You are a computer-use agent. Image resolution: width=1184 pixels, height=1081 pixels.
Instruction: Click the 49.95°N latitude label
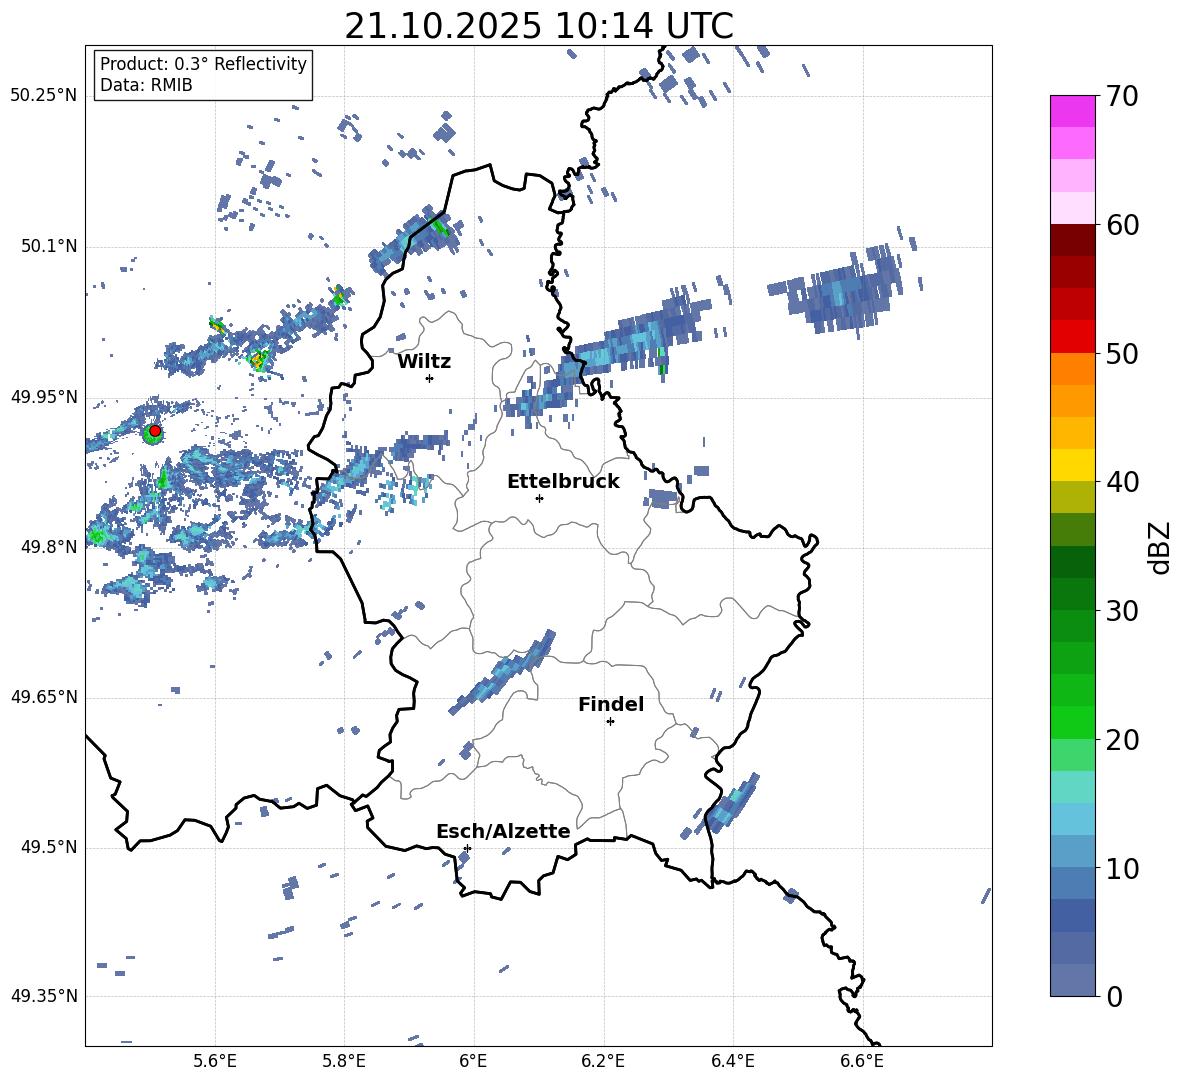pyautogui.click(x=44, y=397)
